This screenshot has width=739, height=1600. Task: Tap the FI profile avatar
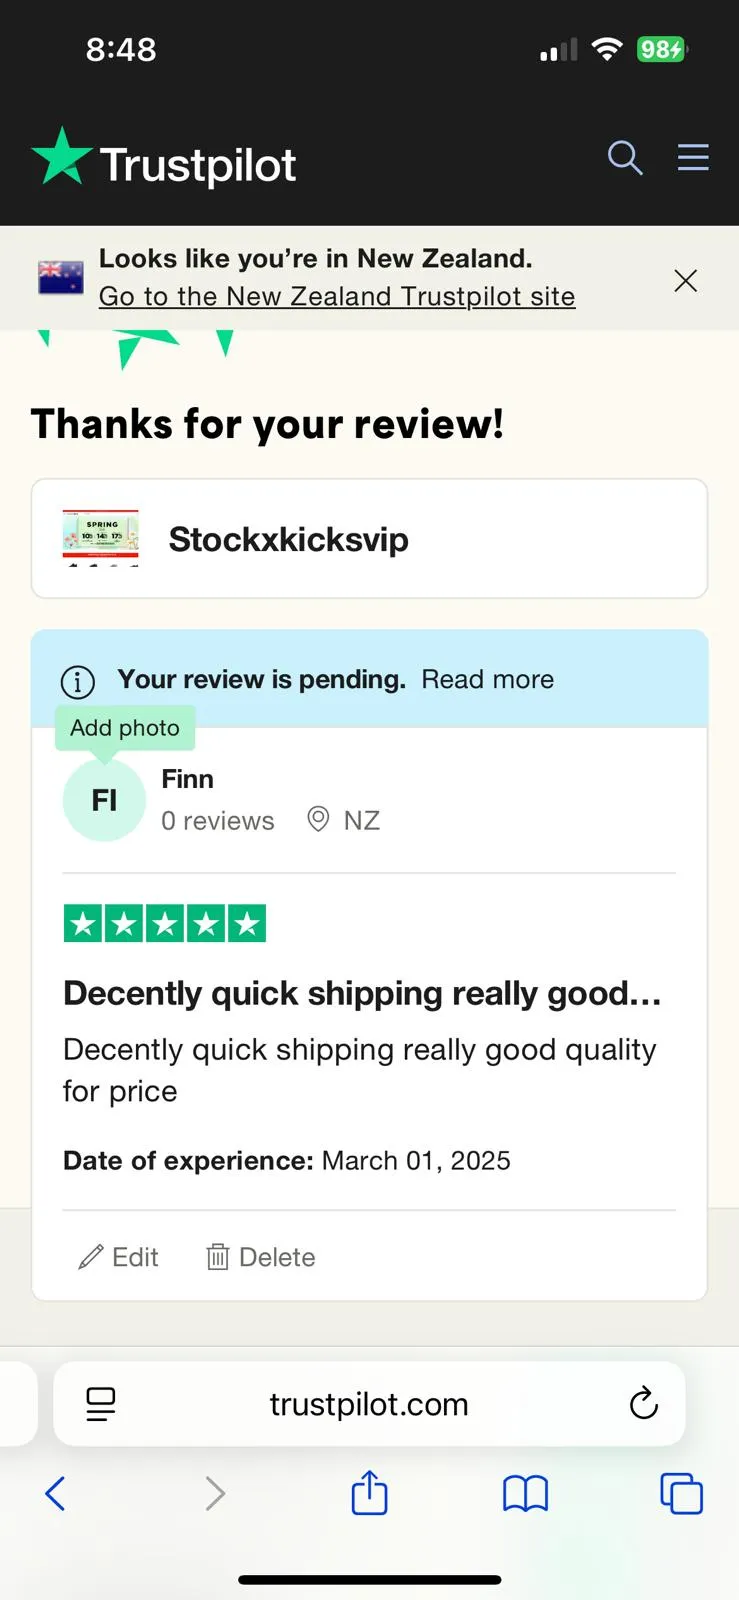click(104, 800)
